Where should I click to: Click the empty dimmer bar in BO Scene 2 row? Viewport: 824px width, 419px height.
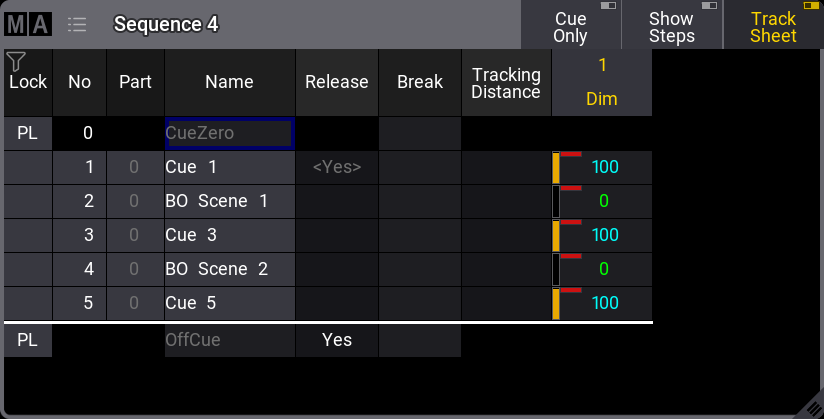[557, 270]
